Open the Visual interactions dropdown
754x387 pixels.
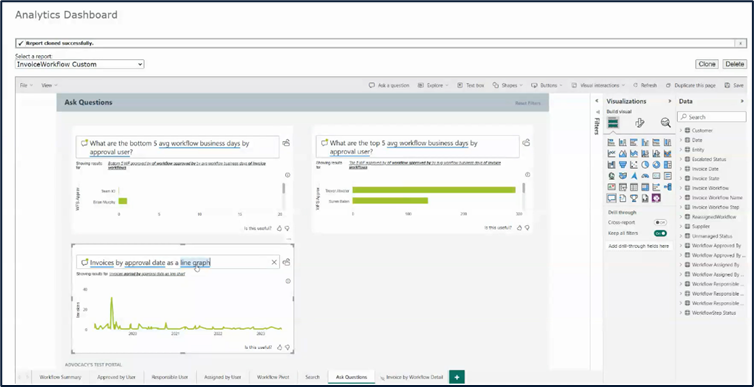[x=598, y=85]
